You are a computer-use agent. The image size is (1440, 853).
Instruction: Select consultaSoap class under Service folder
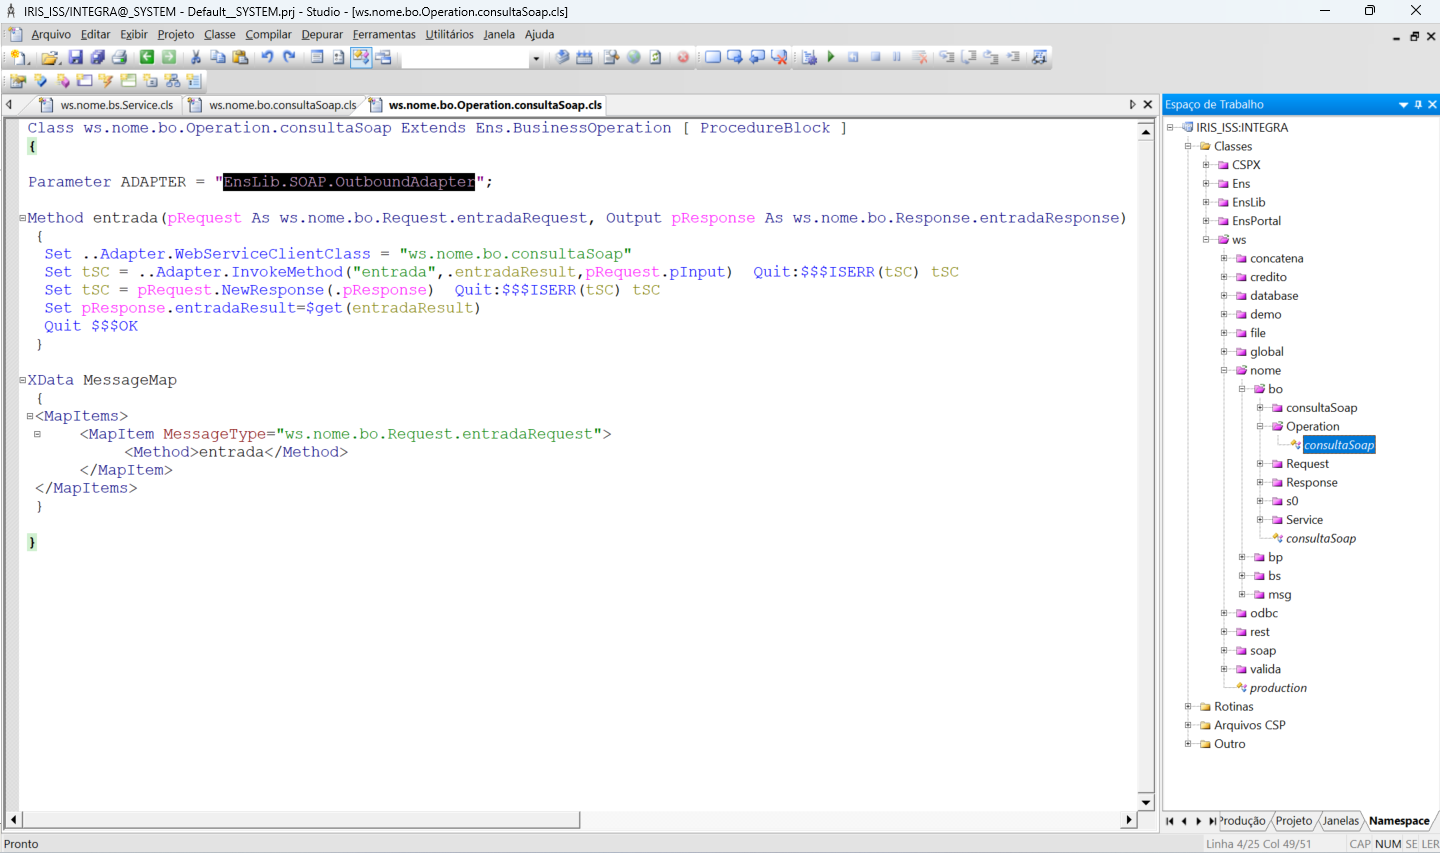(1320, 539)
